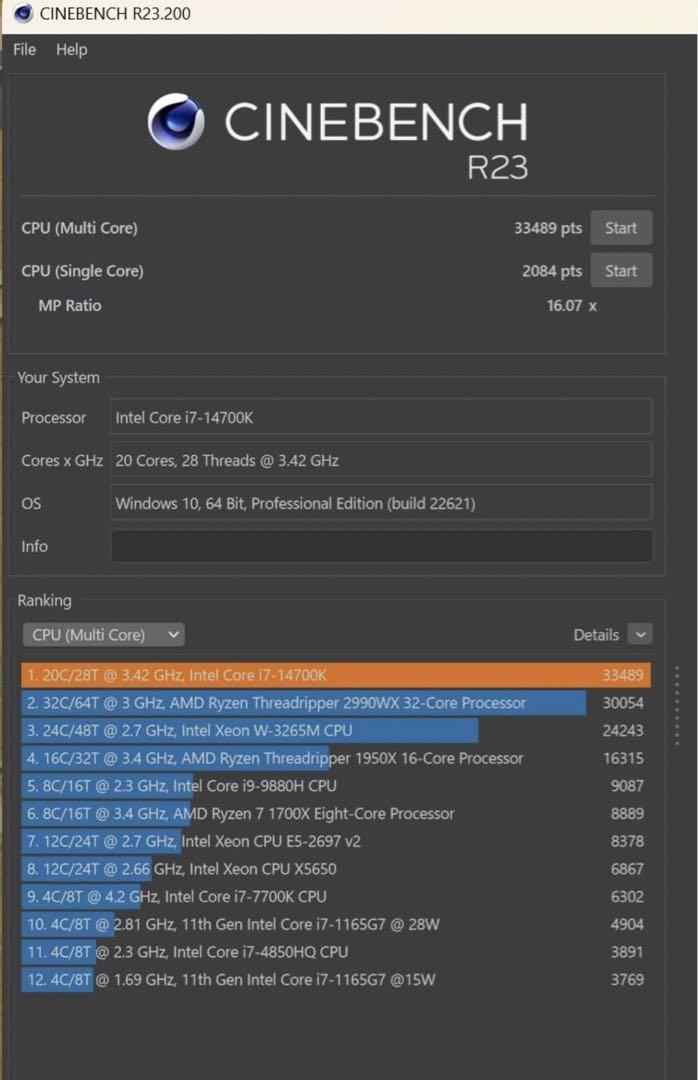698x1080 pixels.
Task: Select ranking row Intel Core i7-7700K
Action: tap(336, 896)
